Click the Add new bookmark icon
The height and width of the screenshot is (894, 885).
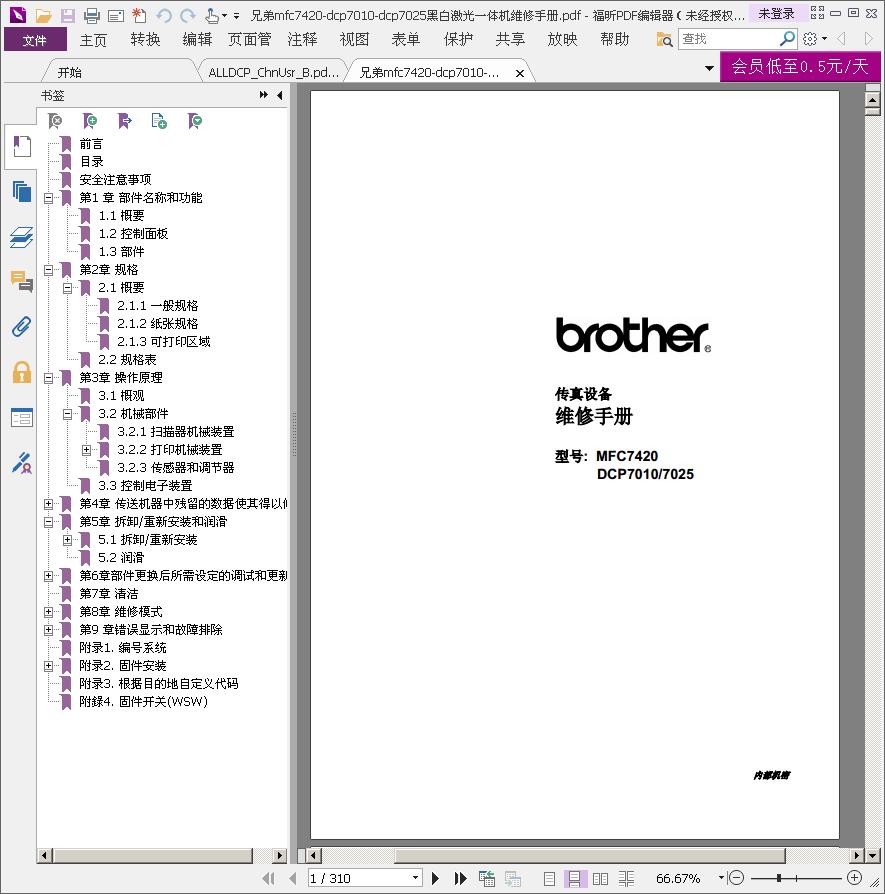pos(90,121)
